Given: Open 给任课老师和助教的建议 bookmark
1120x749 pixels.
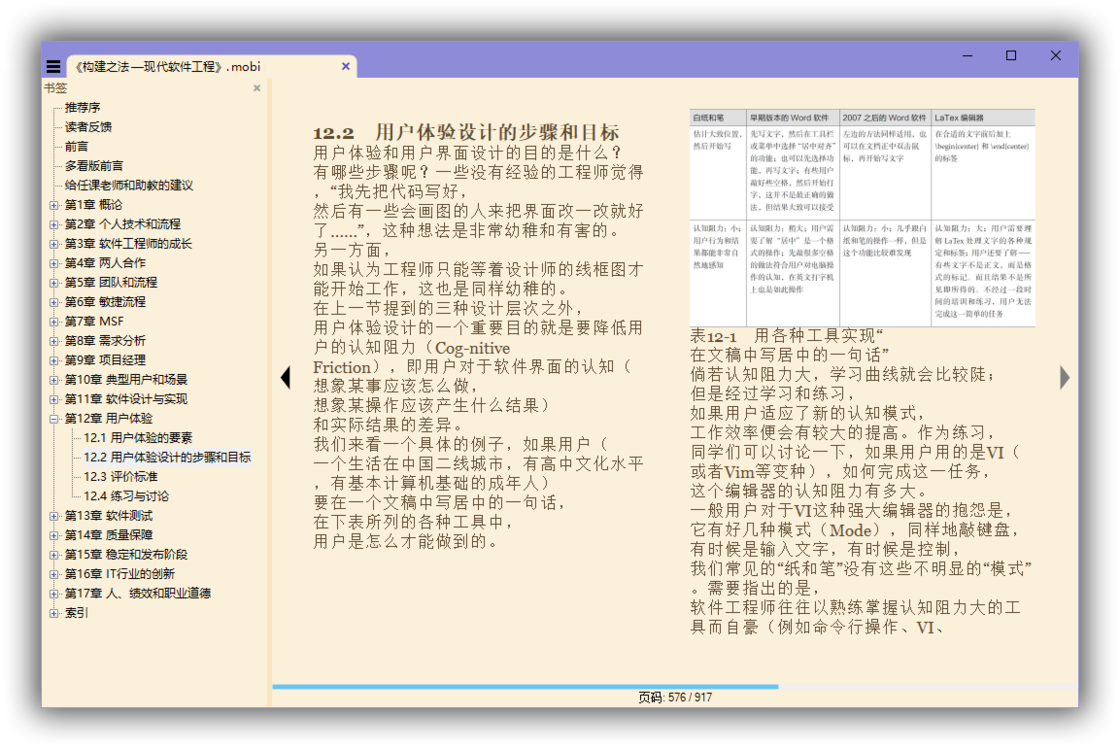Looking at the screenshot, I should pyautogui.click(x=129, y=185).
